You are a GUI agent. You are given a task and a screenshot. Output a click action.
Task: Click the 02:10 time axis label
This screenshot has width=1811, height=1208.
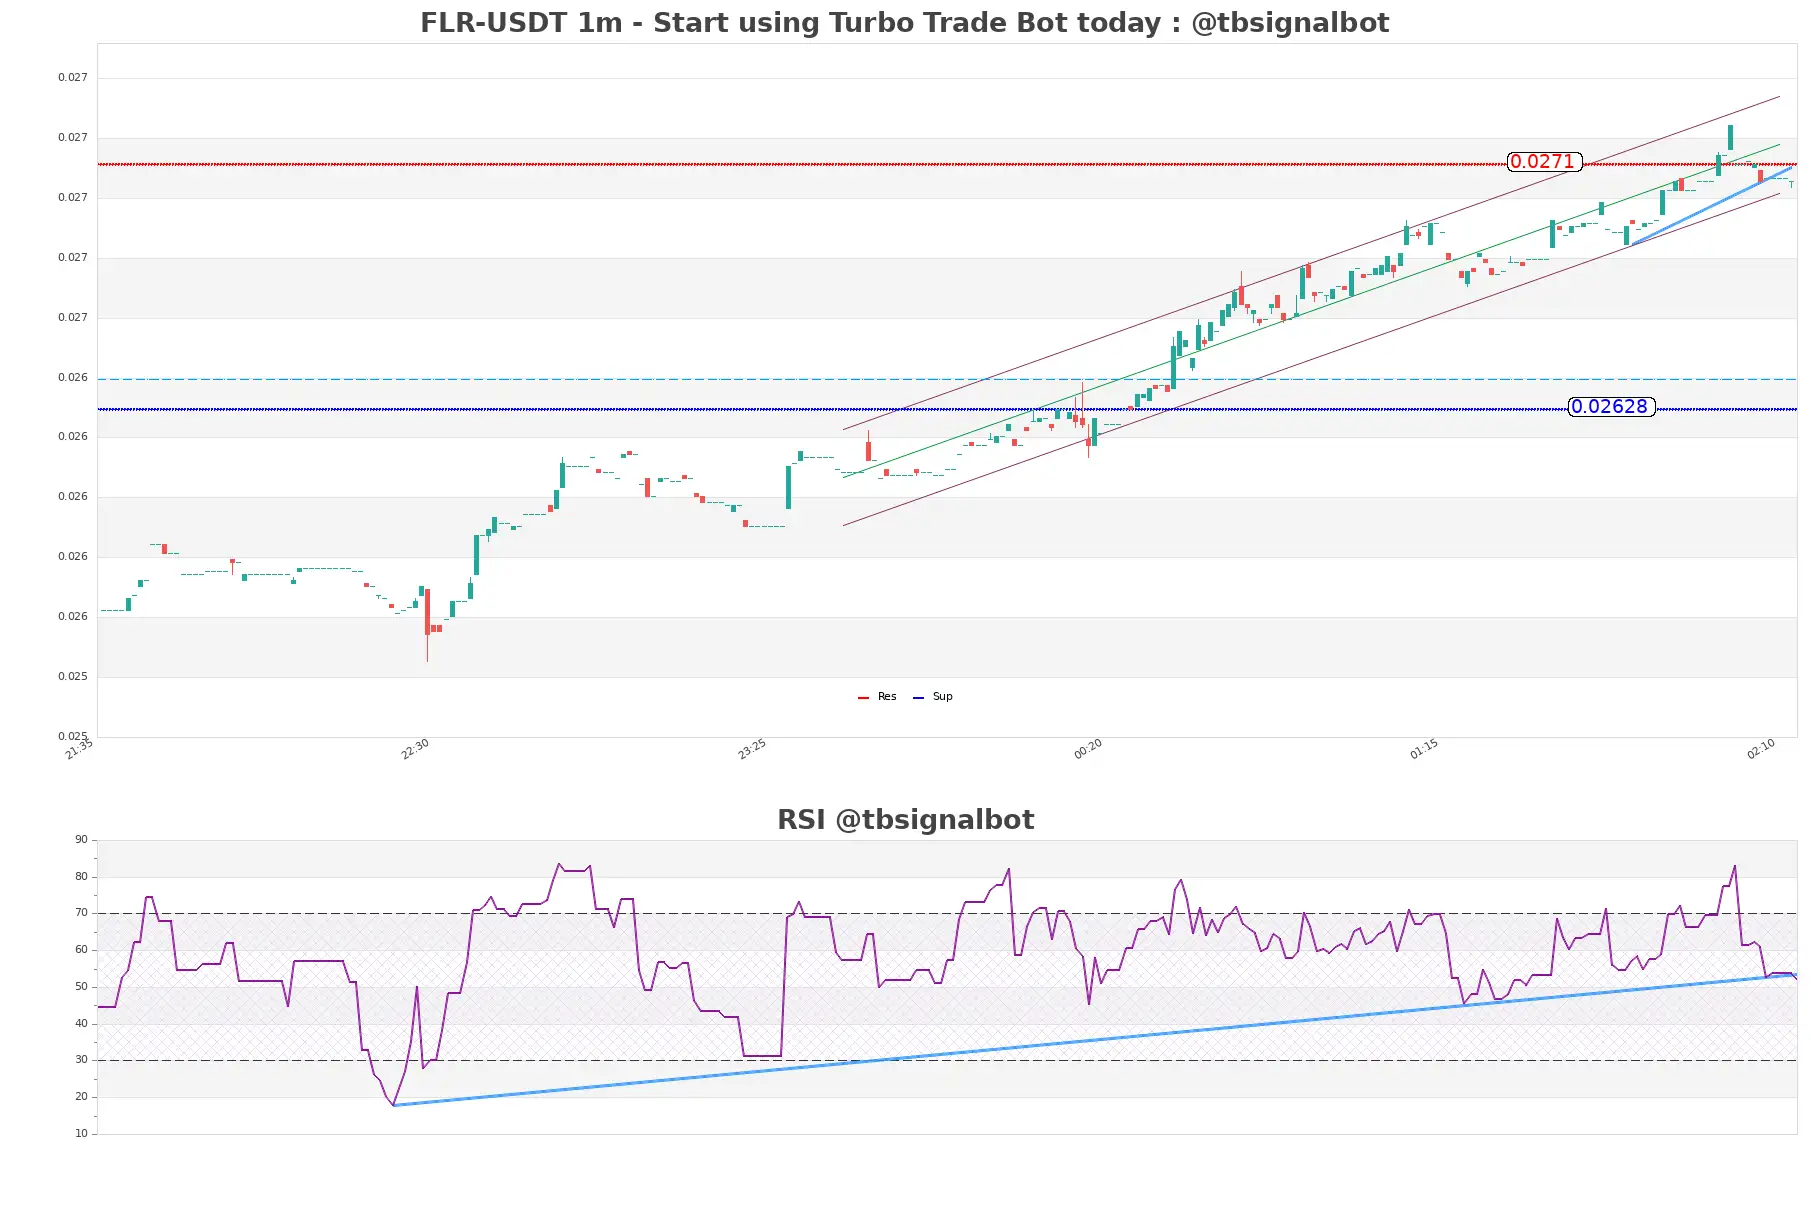(x=1761, y=749)
